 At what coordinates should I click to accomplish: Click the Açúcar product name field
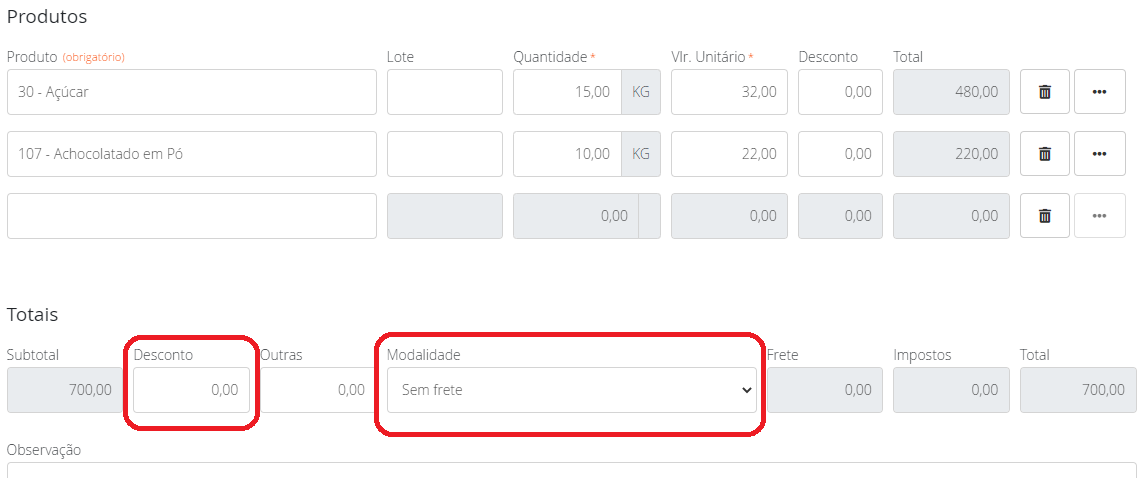point(192,92)
